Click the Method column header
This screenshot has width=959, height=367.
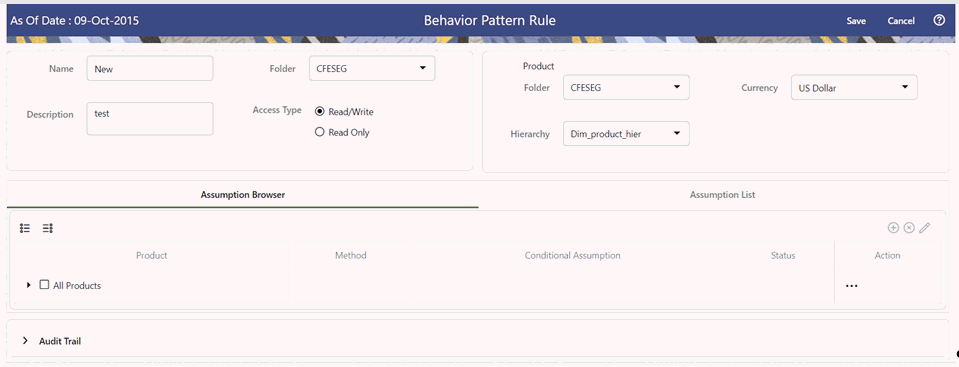[x=350, y=255]
